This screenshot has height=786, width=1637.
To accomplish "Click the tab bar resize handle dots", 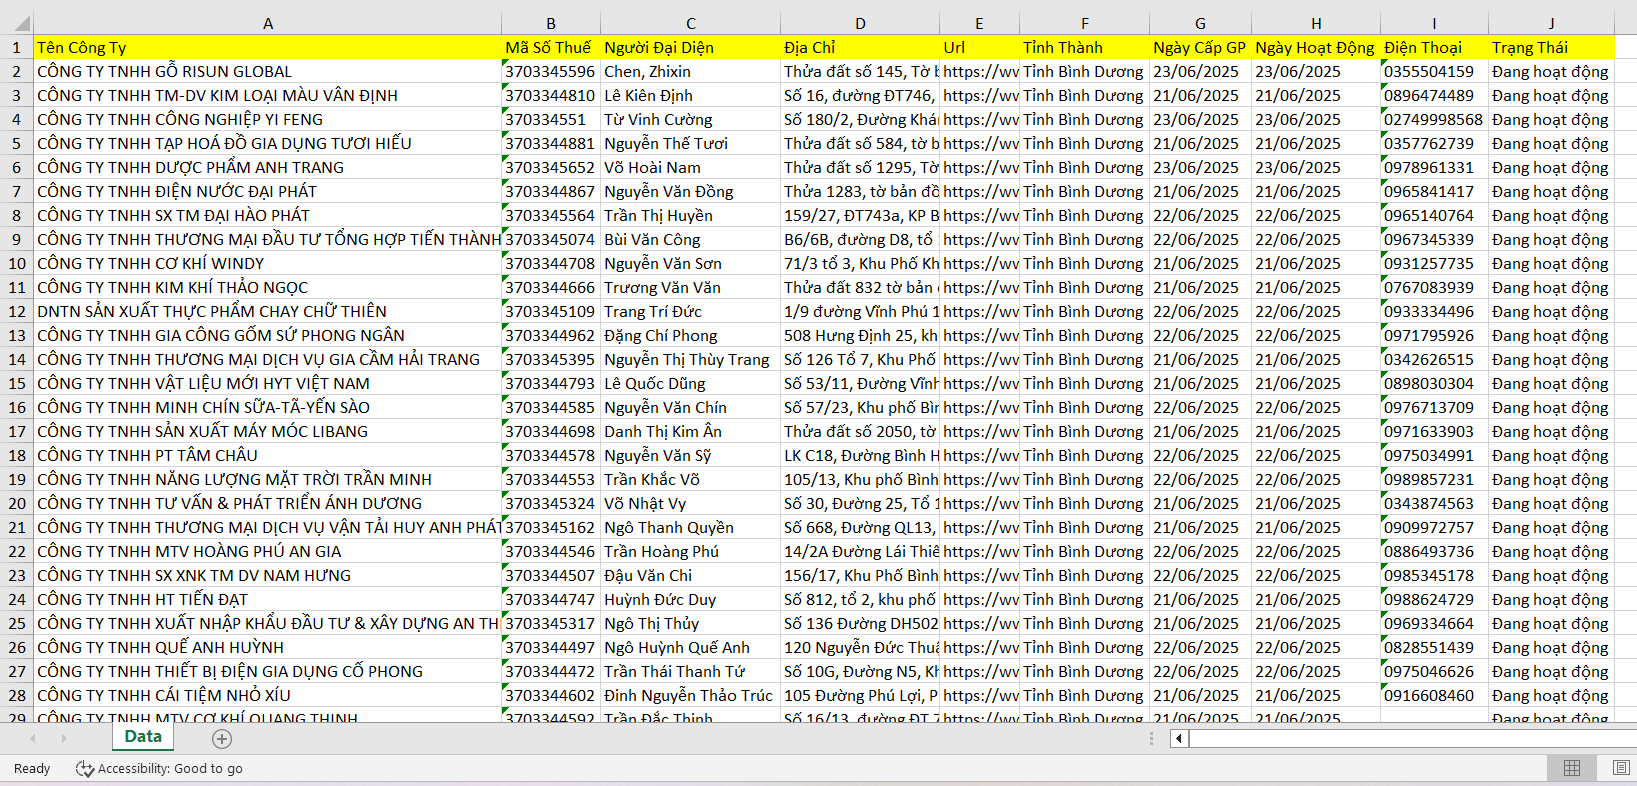I will coord(1151,738).
